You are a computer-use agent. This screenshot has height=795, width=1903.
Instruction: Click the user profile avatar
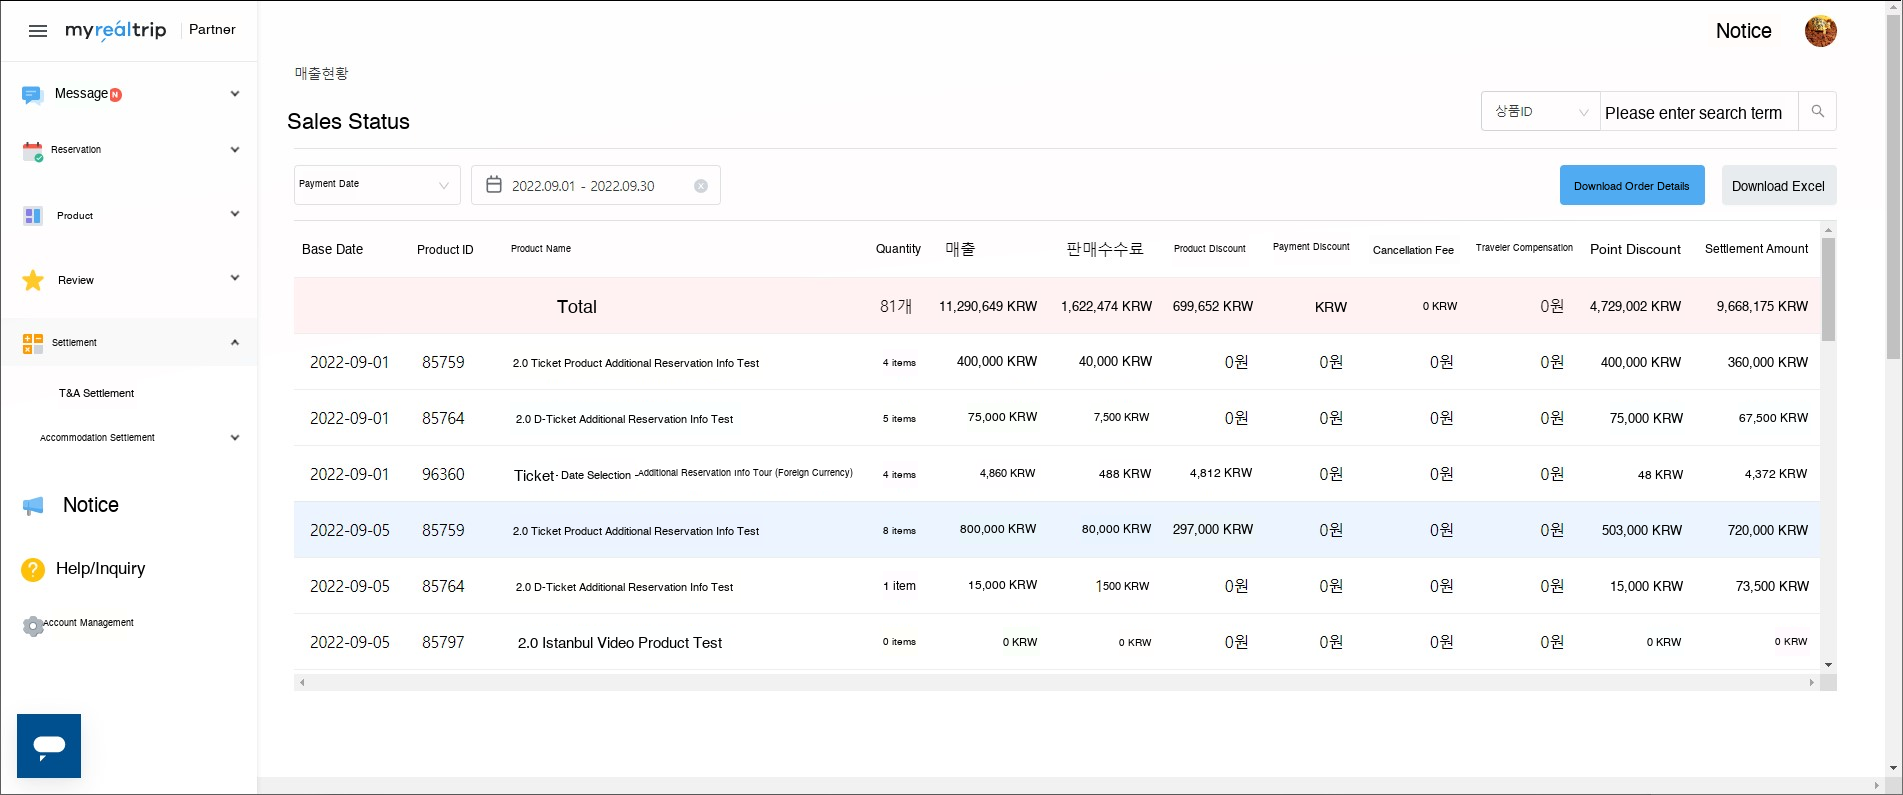coord(1820,31)
